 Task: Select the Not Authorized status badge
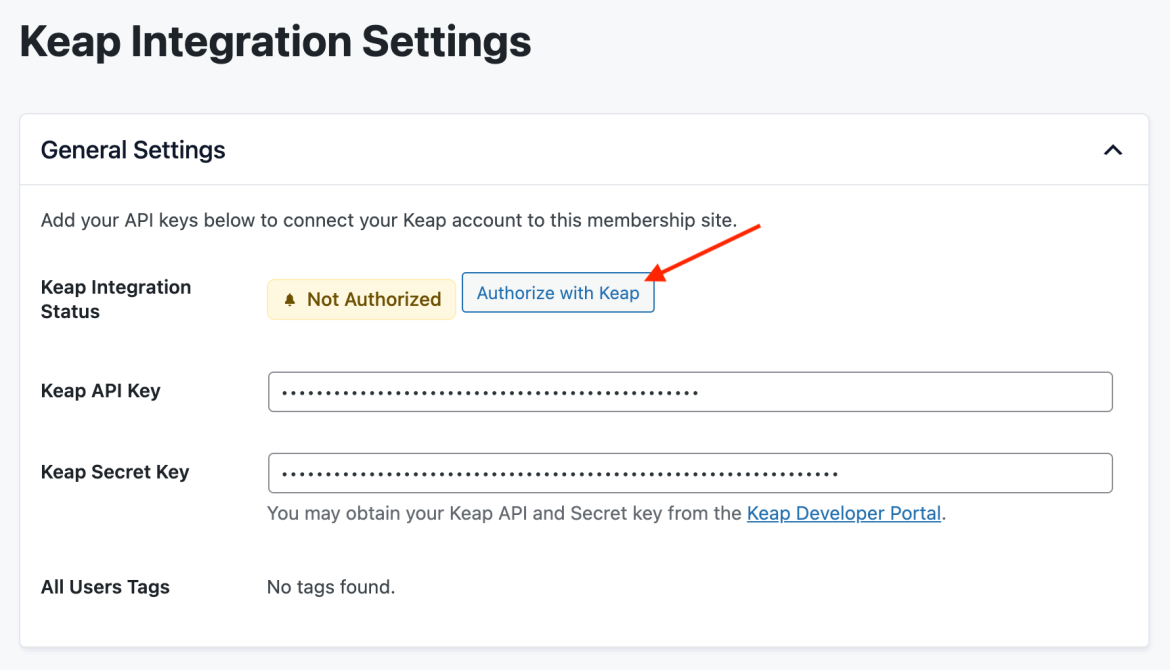(x=361, y=298)
